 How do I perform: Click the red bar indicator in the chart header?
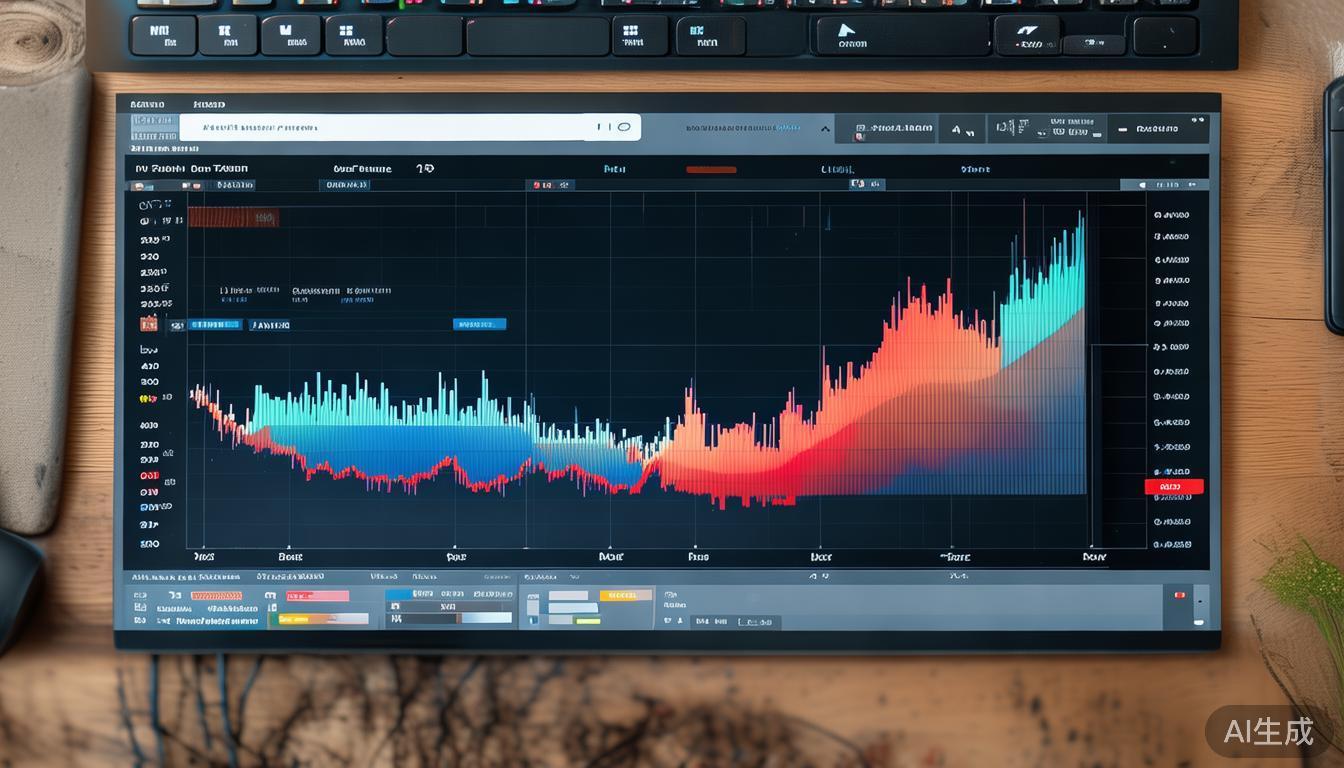pos(711,170)
